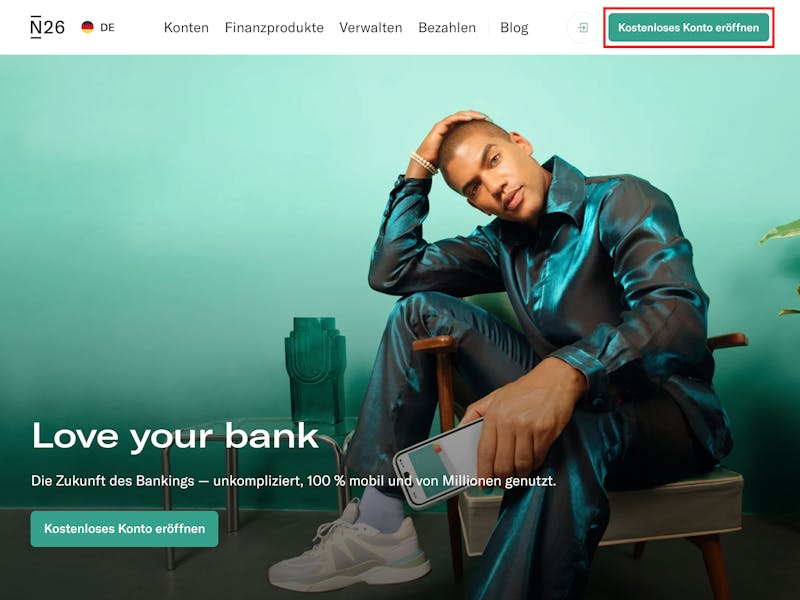Click the German flag icon

coord(88,27)
